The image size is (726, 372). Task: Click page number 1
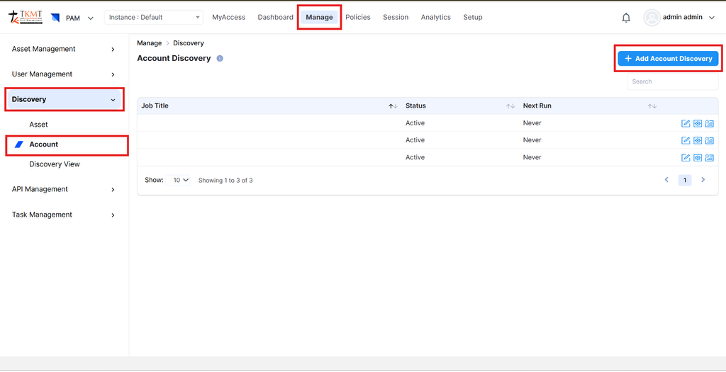point(685,180)
